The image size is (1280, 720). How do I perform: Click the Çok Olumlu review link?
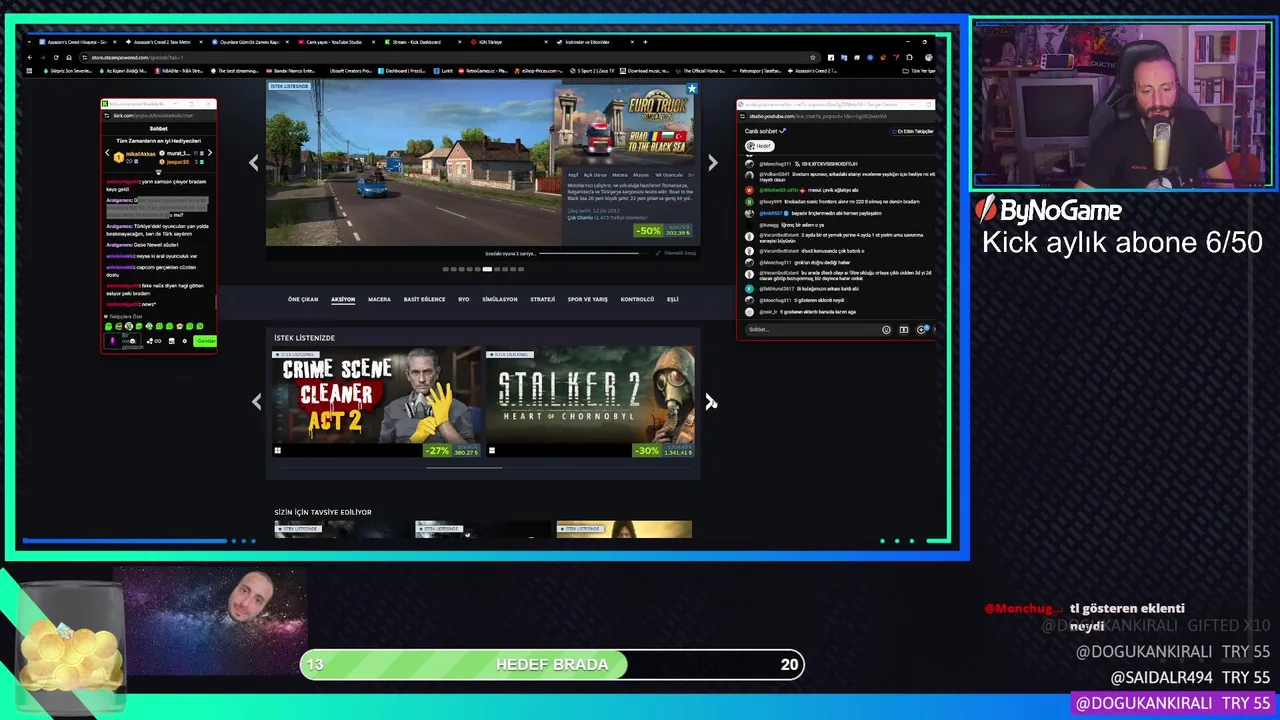580,218
